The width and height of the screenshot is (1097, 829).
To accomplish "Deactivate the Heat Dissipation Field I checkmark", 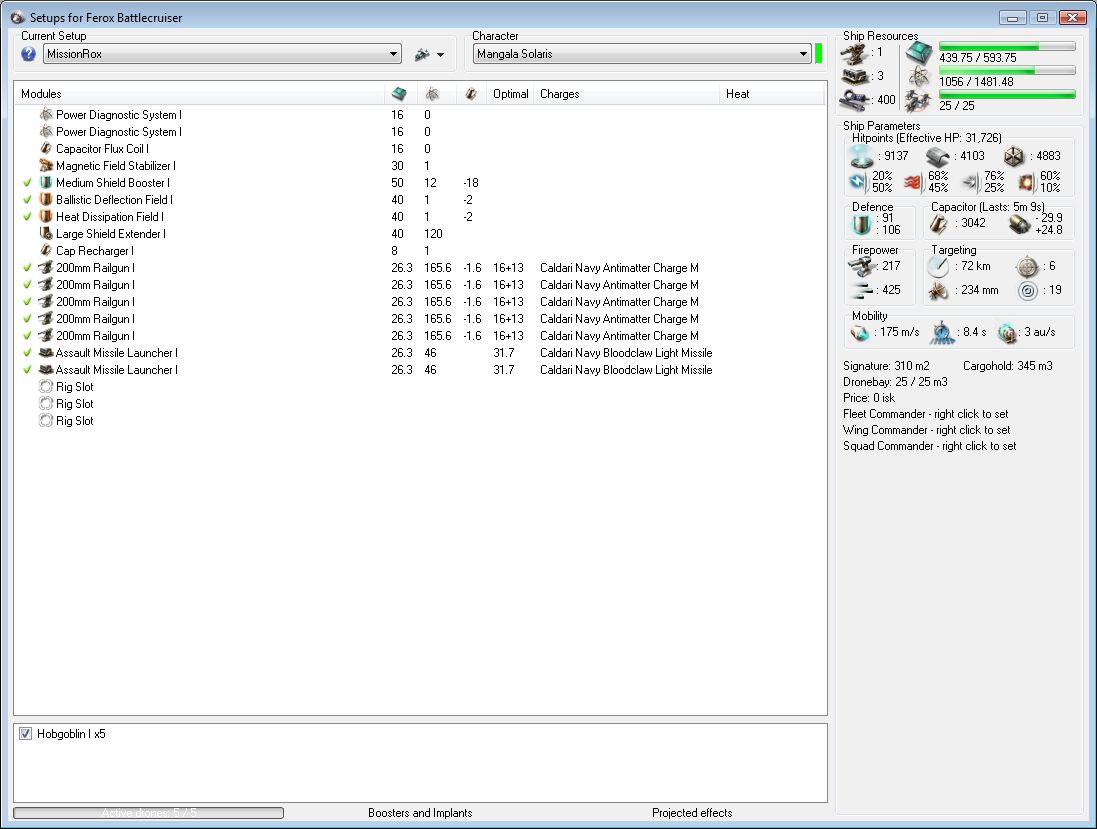I will coord(28,217).
